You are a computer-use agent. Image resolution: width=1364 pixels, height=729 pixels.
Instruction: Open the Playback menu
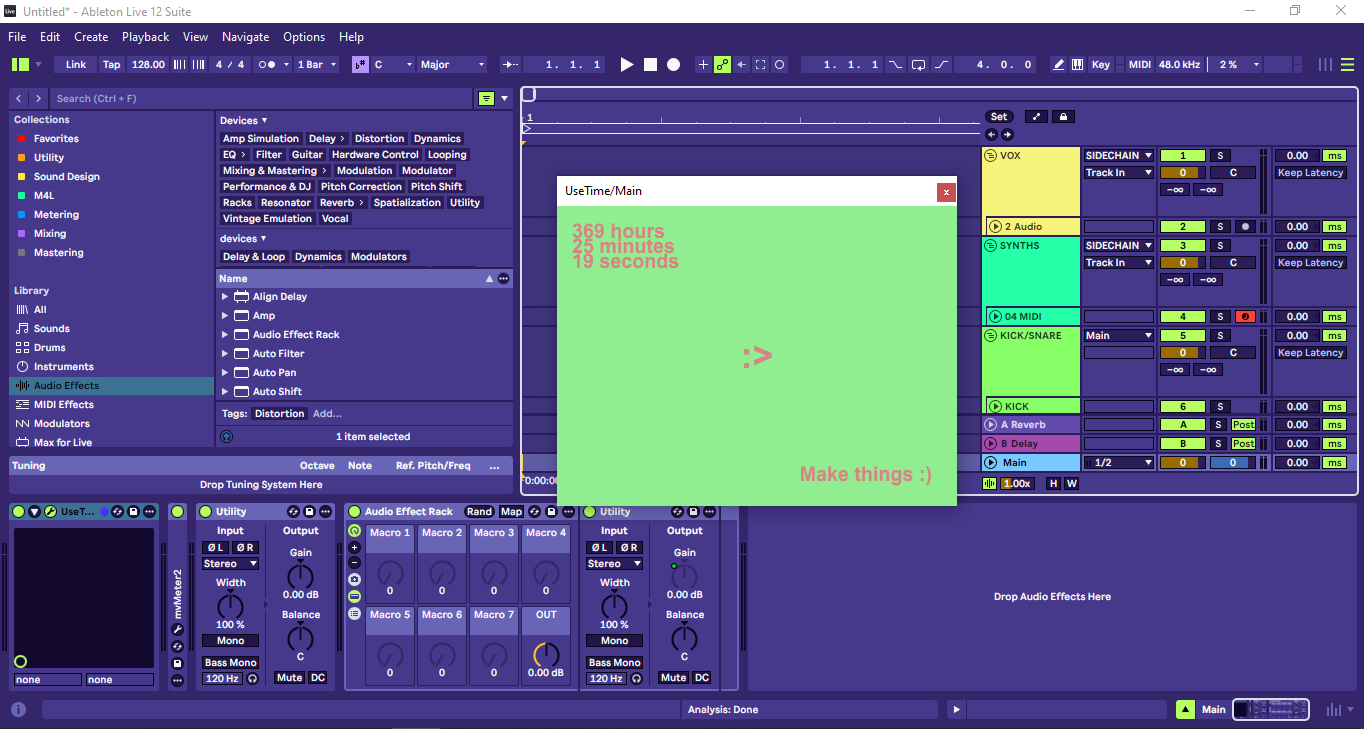(x=145, y=37)
